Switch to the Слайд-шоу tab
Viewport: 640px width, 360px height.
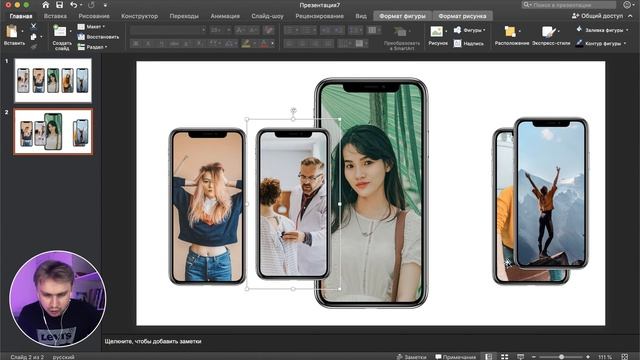267,16
